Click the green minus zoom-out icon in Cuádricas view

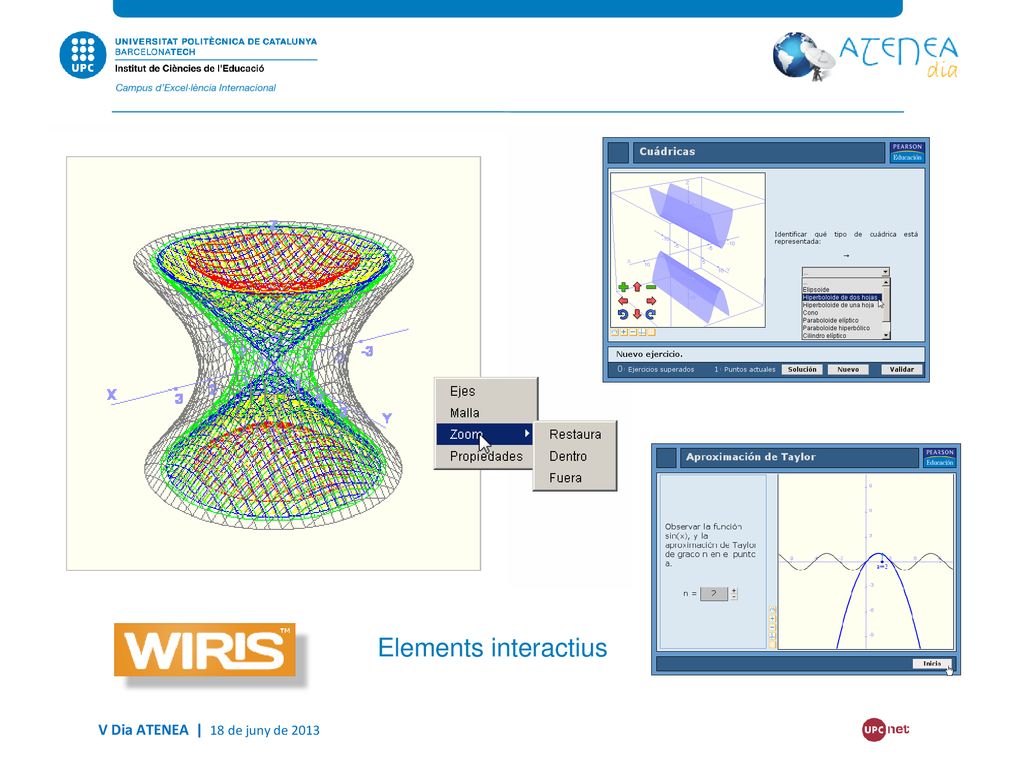651,287
